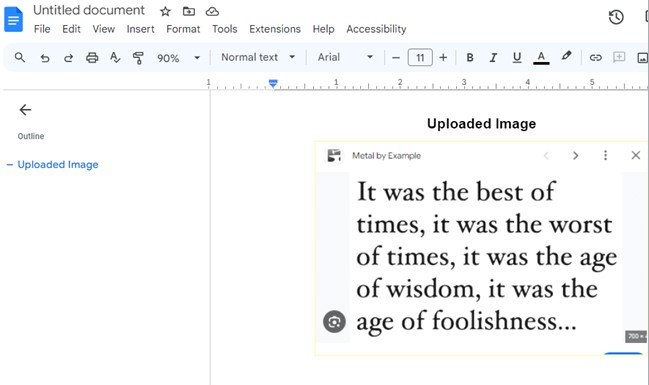Screen dimensions: 649x385
Task: Rename the Untitled document title
Action: 89,10
